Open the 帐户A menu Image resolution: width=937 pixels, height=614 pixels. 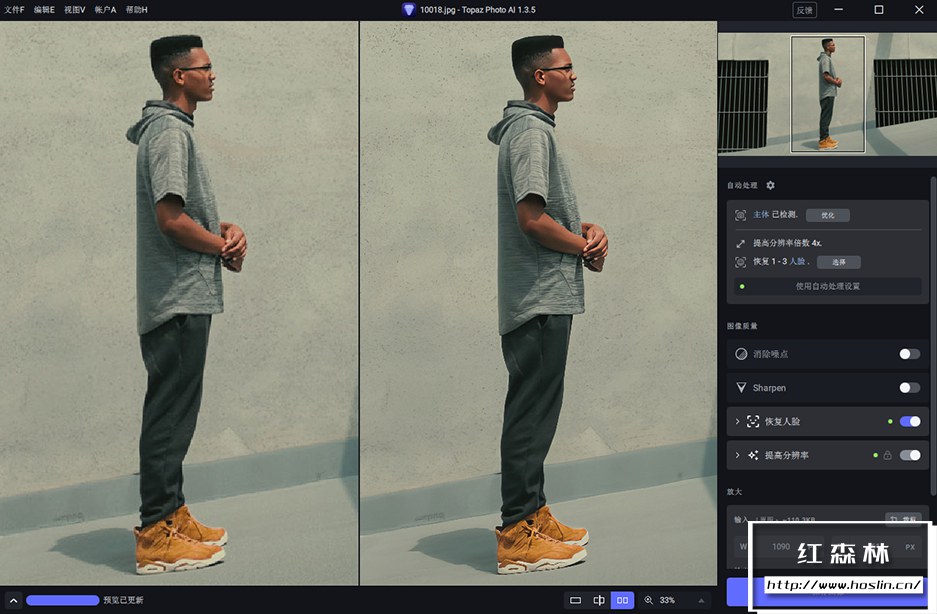tap(105, 10)
